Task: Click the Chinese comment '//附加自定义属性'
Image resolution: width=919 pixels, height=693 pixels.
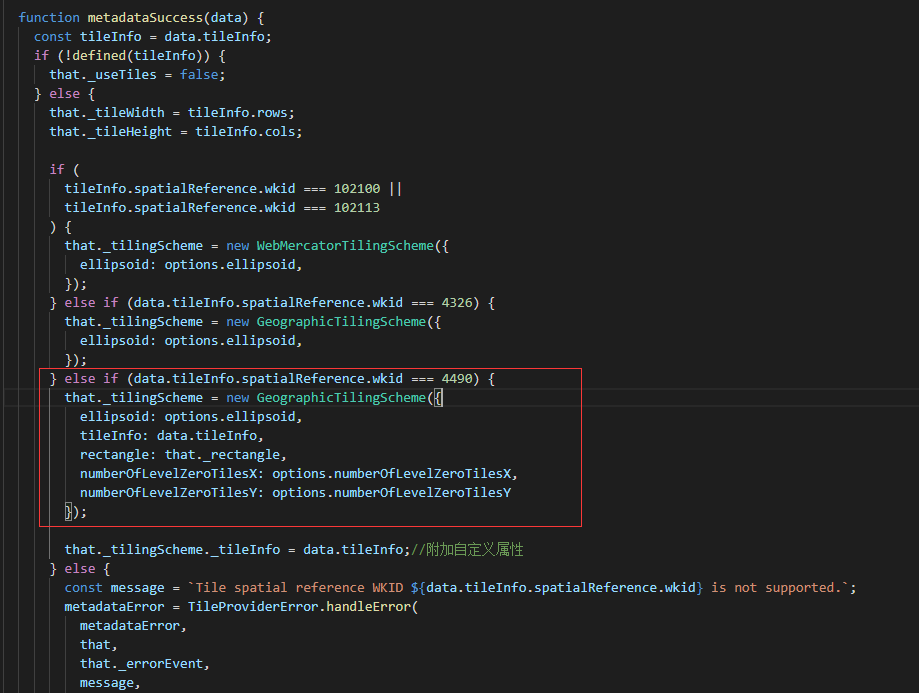Action: point(467,549)
